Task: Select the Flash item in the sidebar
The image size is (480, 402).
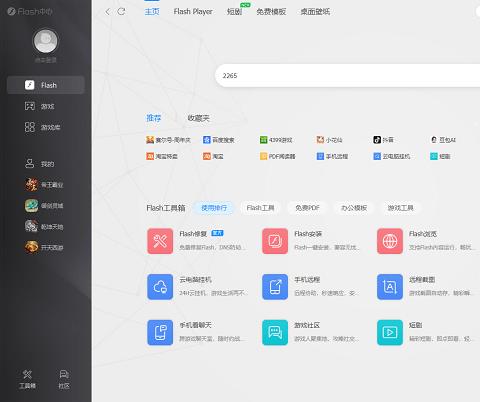Action: click(x=45, y=85)
